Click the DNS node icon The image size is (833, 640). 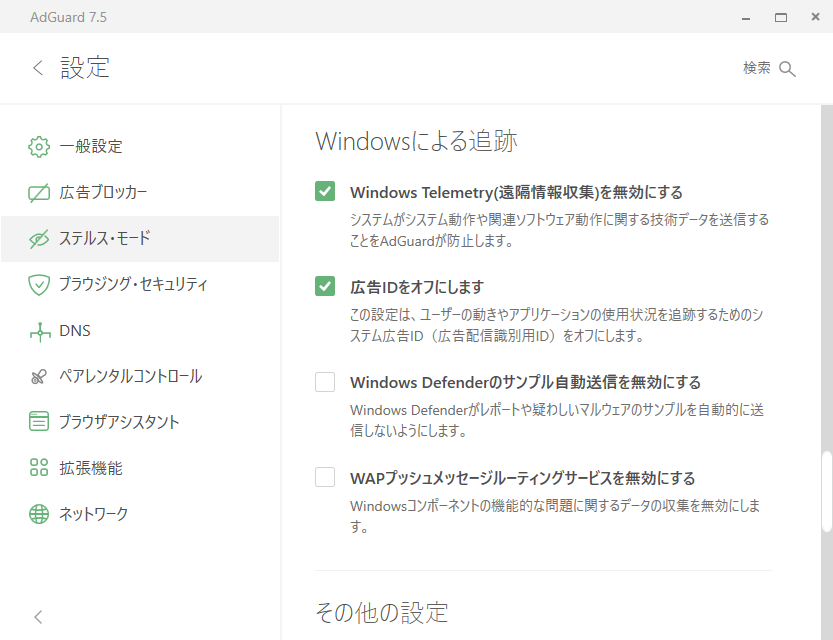(40, 331)
